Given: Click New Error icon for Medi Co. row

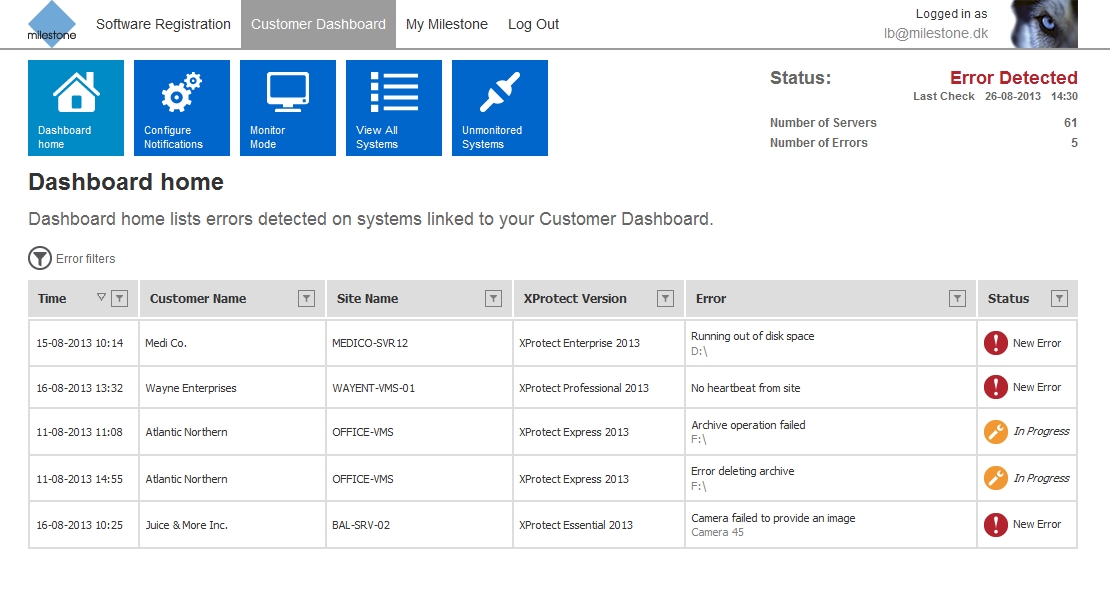Looking at the screenshot, I should pyautogui.click(x=995, y=343).
